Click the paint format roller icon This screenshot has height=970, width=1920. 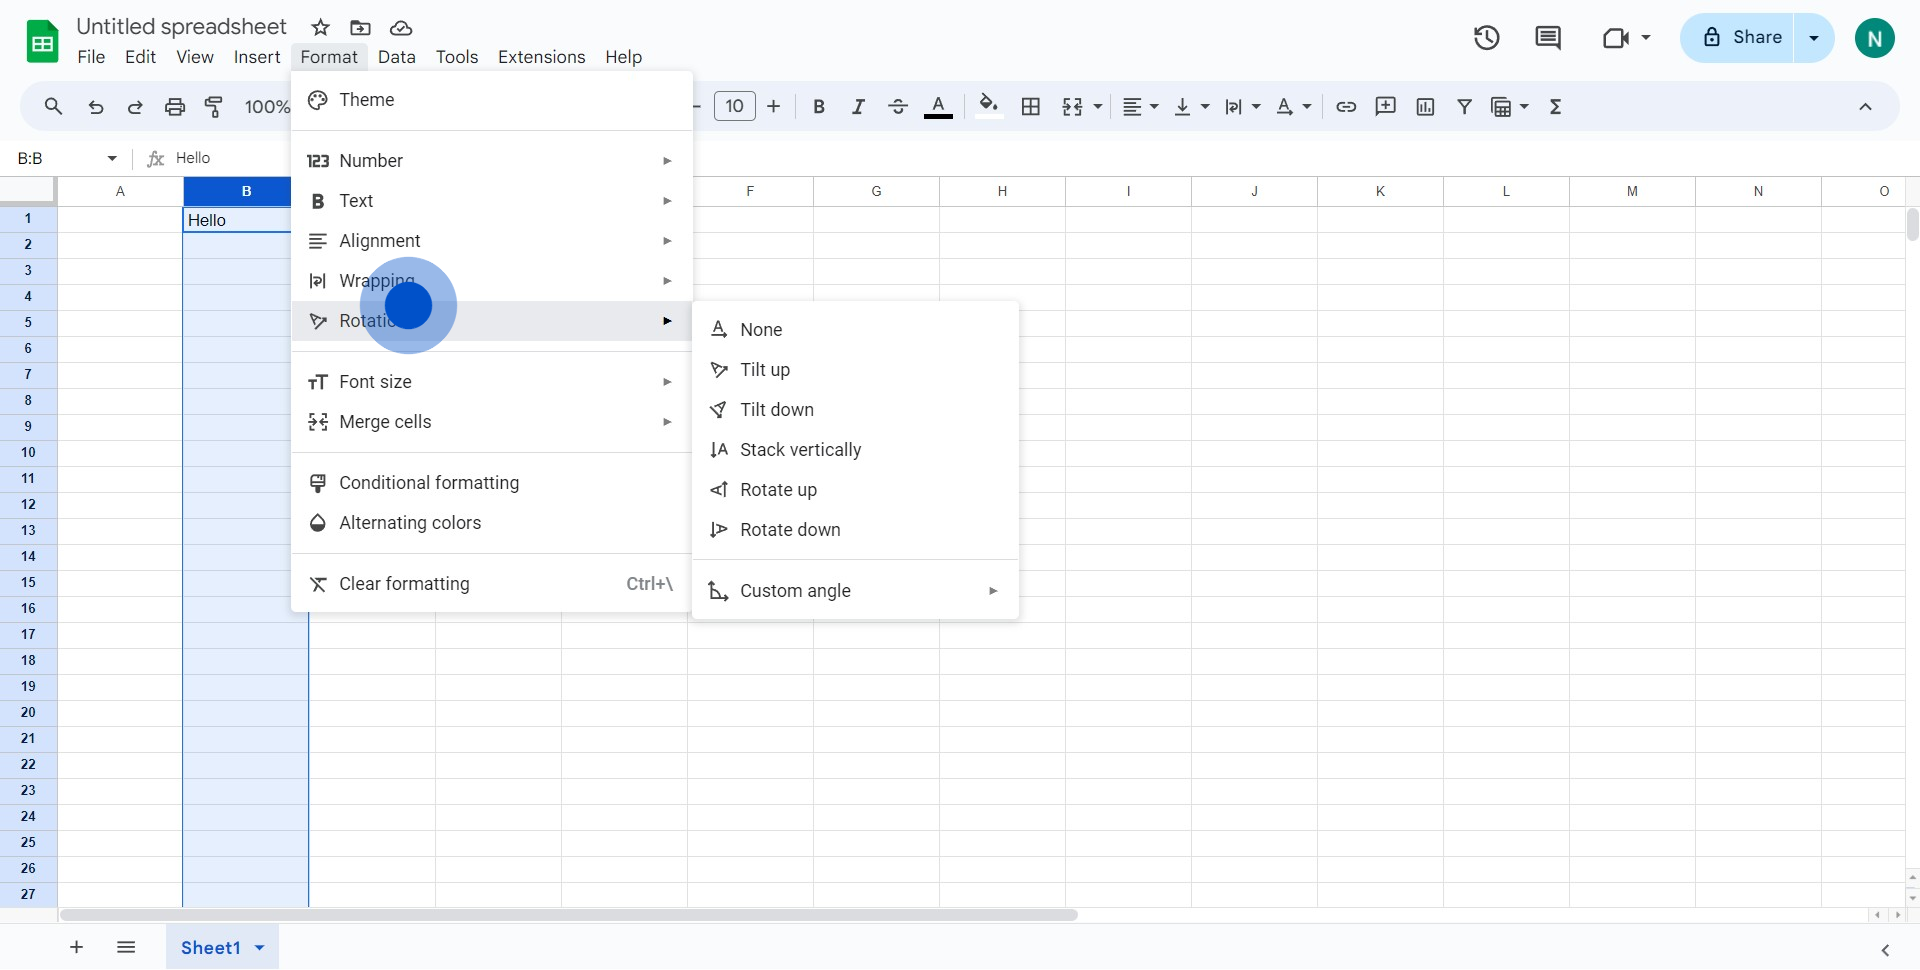[214, 107]
